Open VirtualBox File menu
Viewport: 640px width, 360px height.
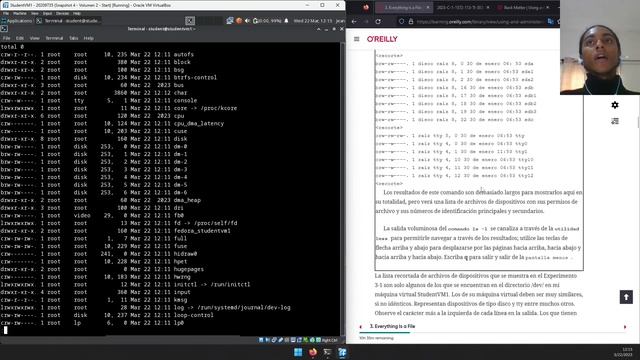pyautogui.click(x=6, y=13)
